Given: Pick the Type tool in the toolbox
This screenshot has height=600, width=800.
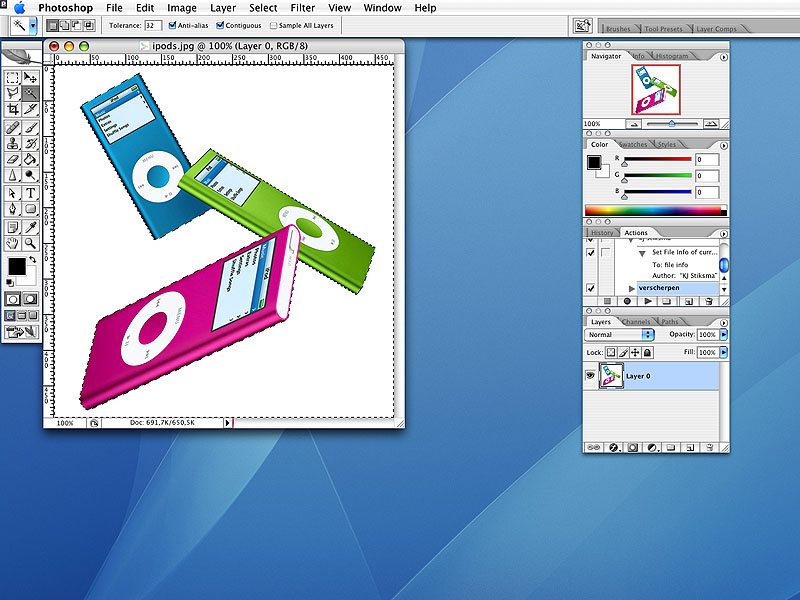Looking at the screenshot, I should click(x=31, y=193).
